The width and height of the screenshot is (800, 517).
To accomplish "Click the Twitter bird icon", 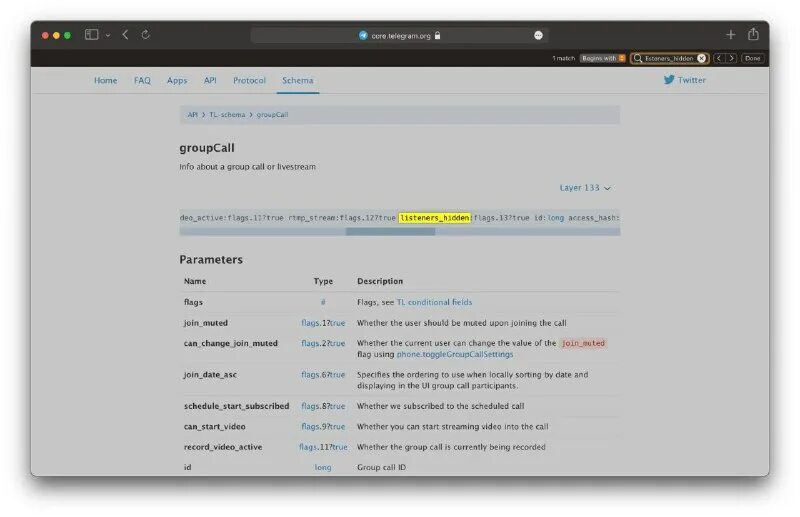I will (x=669, y=80).
